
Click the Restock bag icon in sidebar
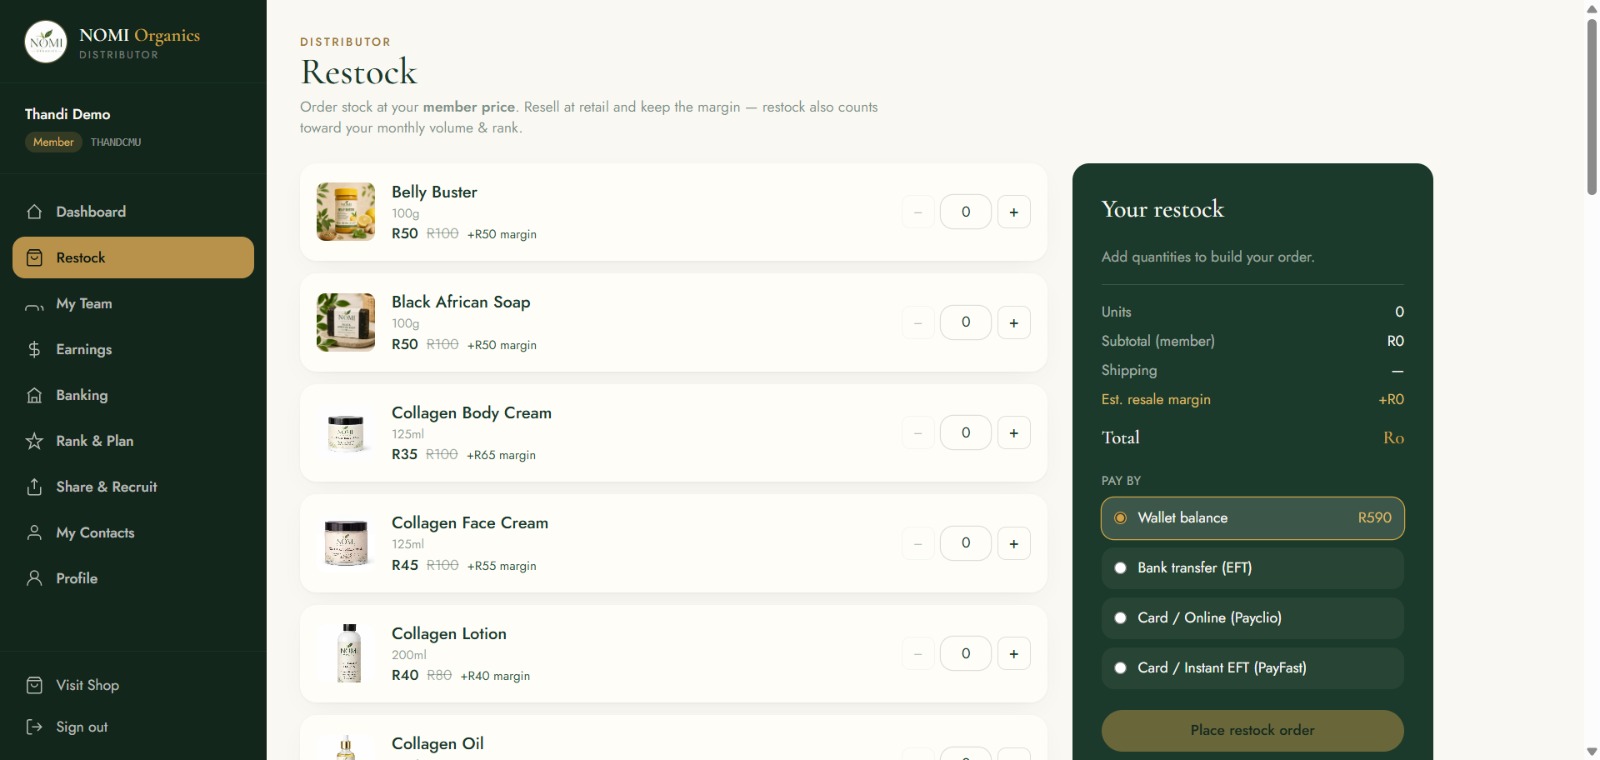pos(34,258)
